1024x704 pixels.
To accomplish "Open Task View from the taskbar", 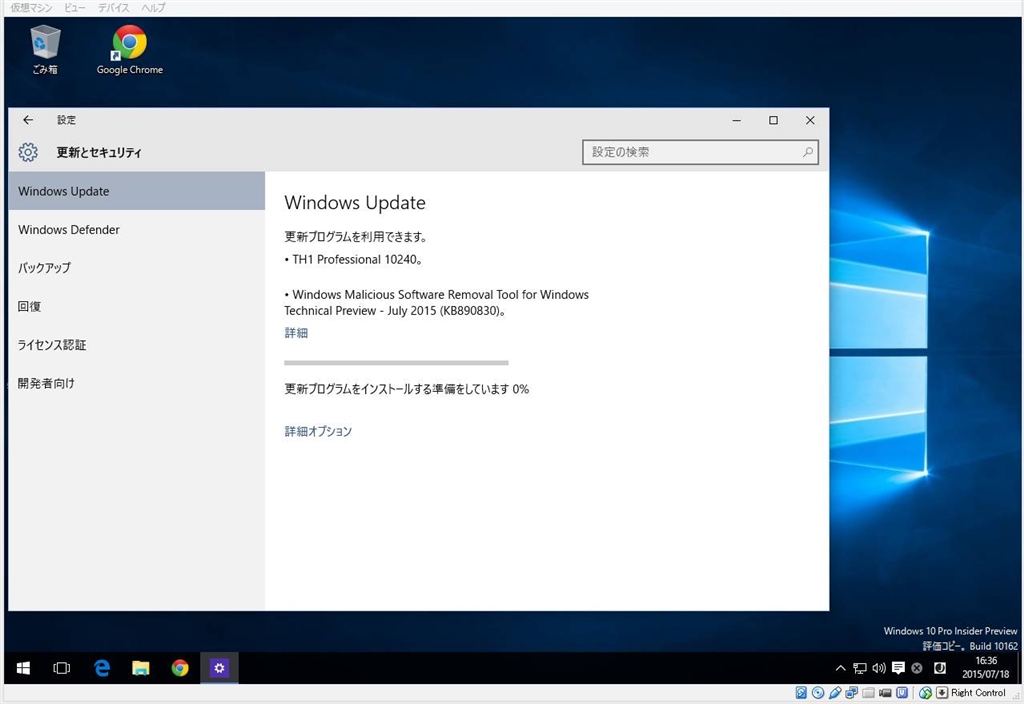I will click(61, 668).
